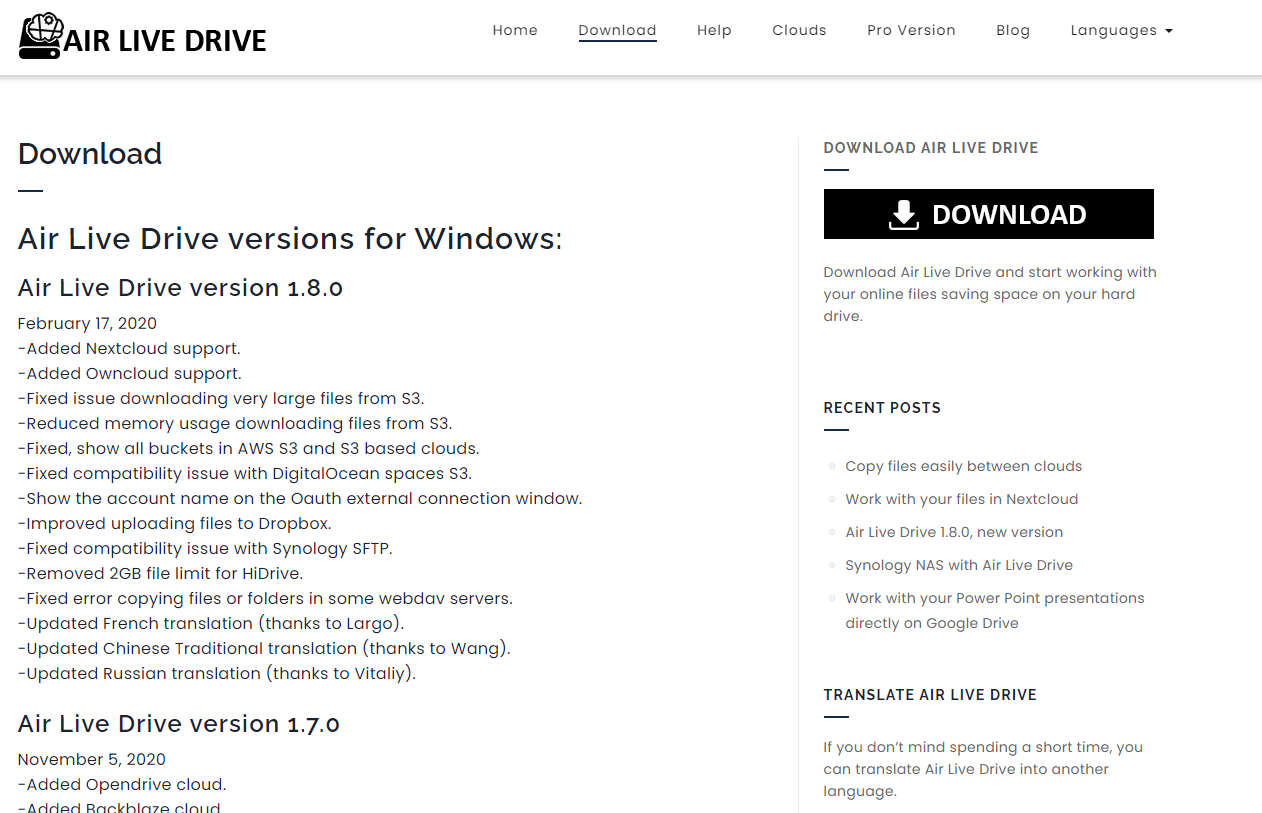Select the Download nav item
Screen dimensions: 1262x813
pos(617,30)
